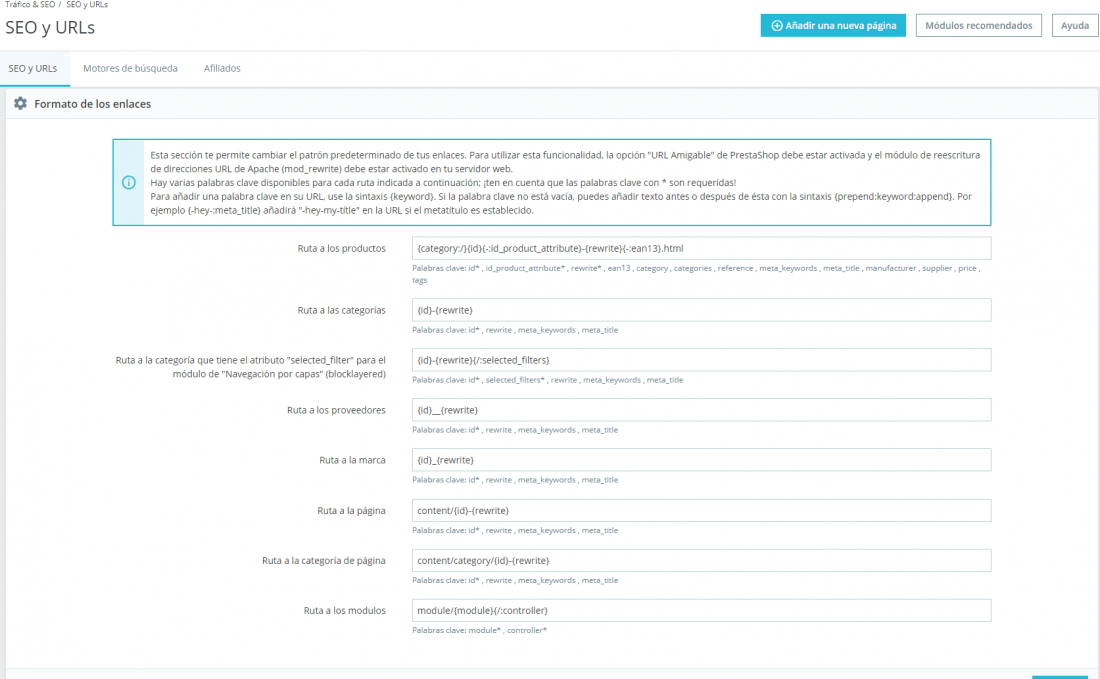Click the SEO y URLs page title

50,27
